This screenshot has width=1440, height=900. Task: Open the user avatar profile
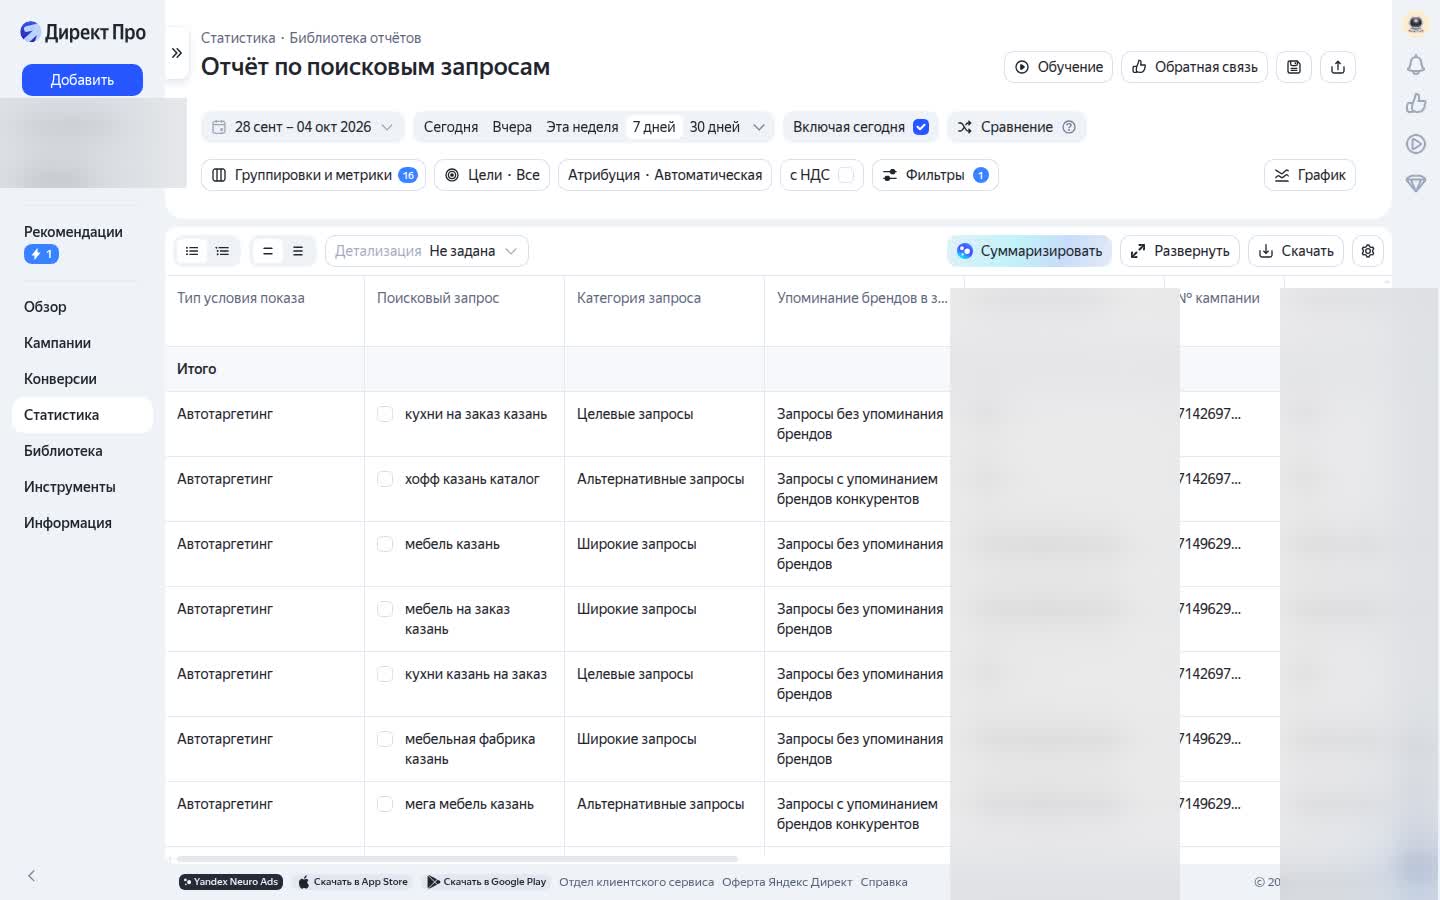coord(1415,24)
